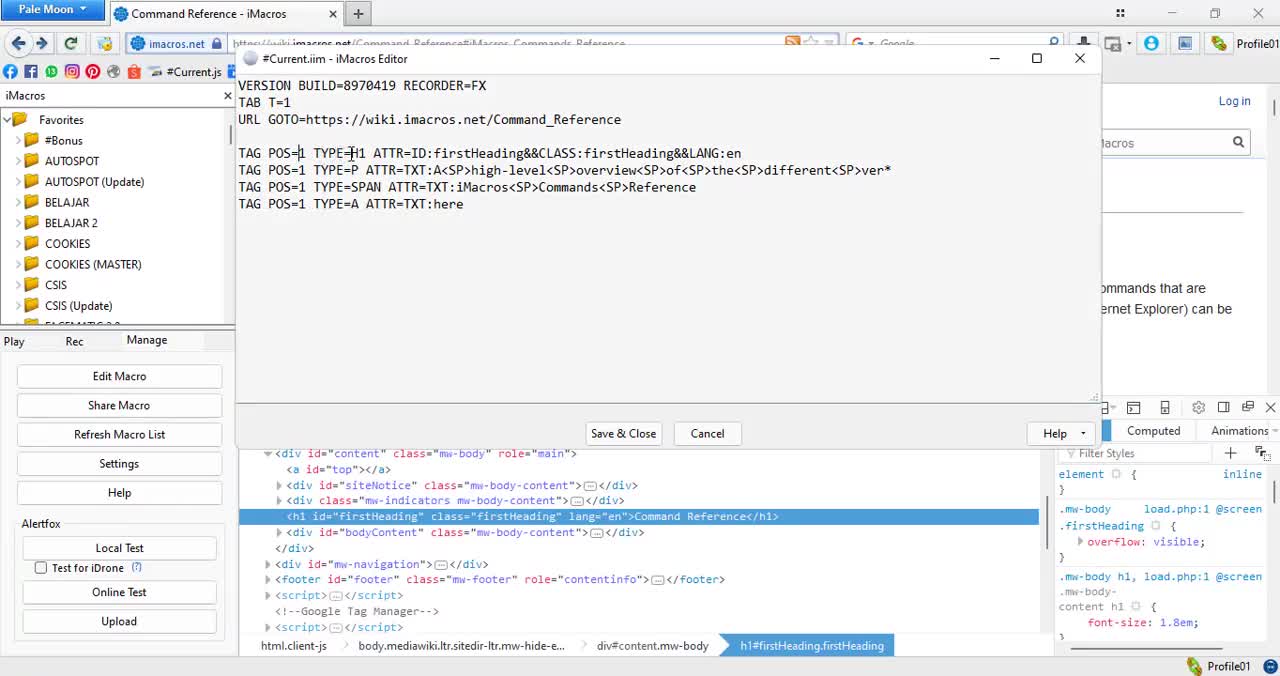This screenshot has width=1280, height=676.
Task: Open the devtools settings gear
Action: [1198, 408]
